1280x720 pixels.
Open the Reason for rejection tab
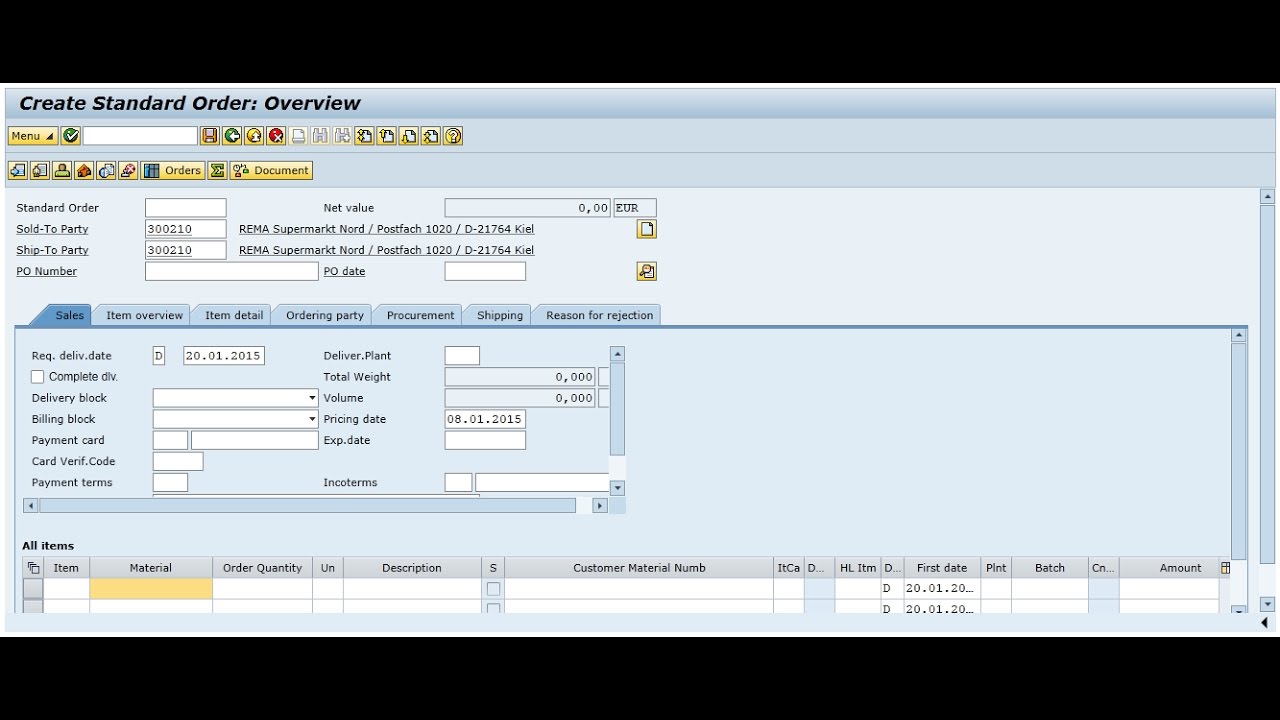pos(599,315)
